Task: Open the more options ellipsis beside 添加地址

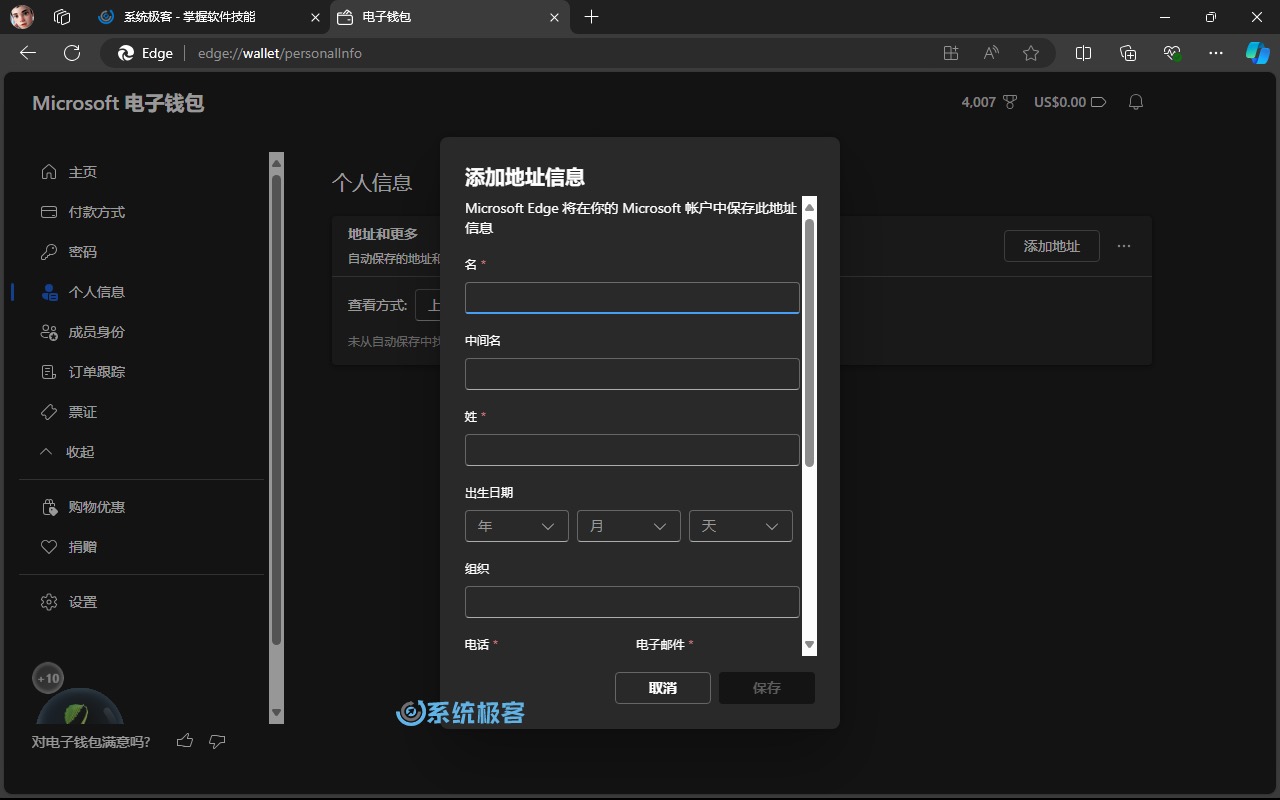Action: [x=1124, y=246]
